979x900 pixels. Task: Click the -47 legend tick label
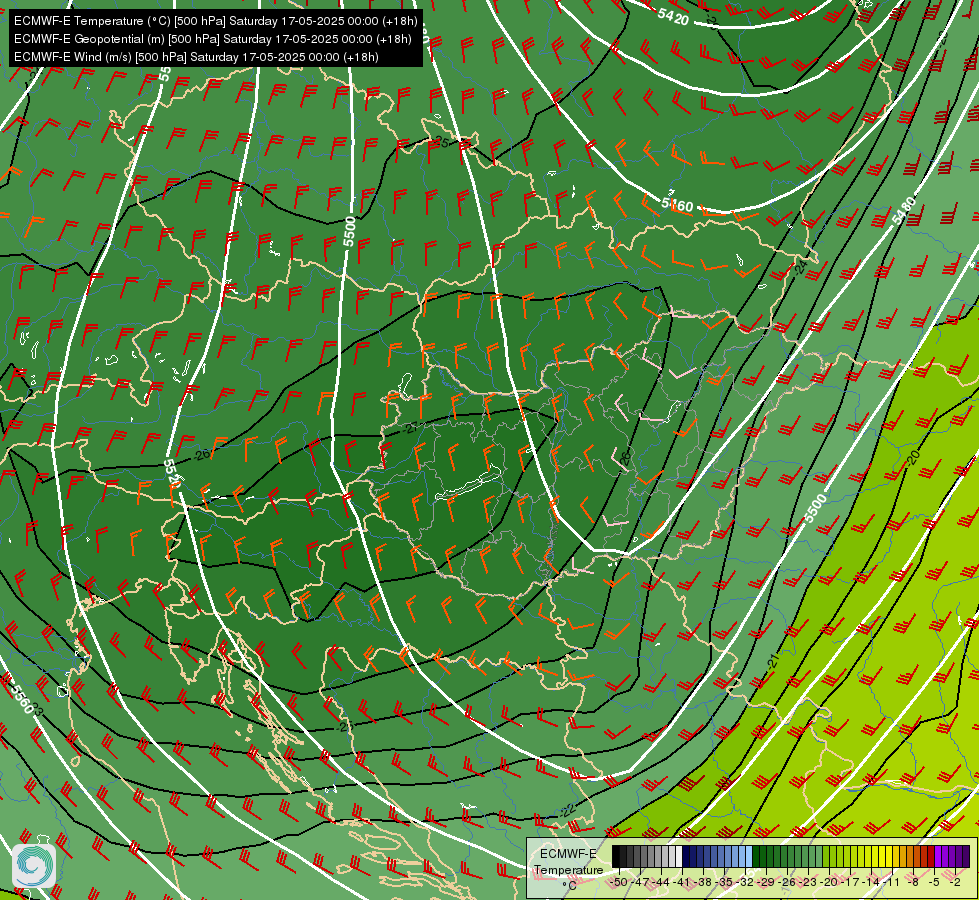point(640,882)
